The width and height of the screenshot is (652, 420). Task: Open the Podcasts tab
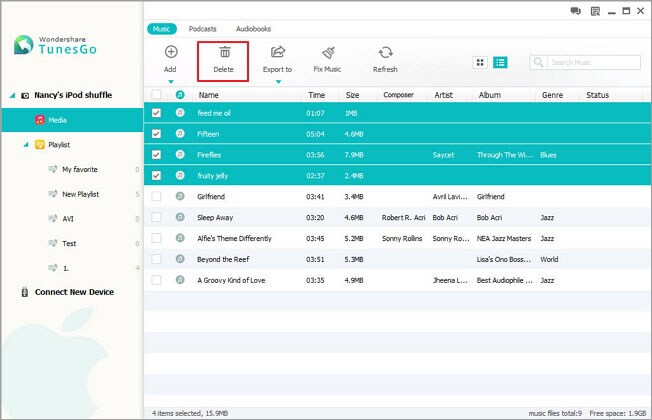point(203,29)
